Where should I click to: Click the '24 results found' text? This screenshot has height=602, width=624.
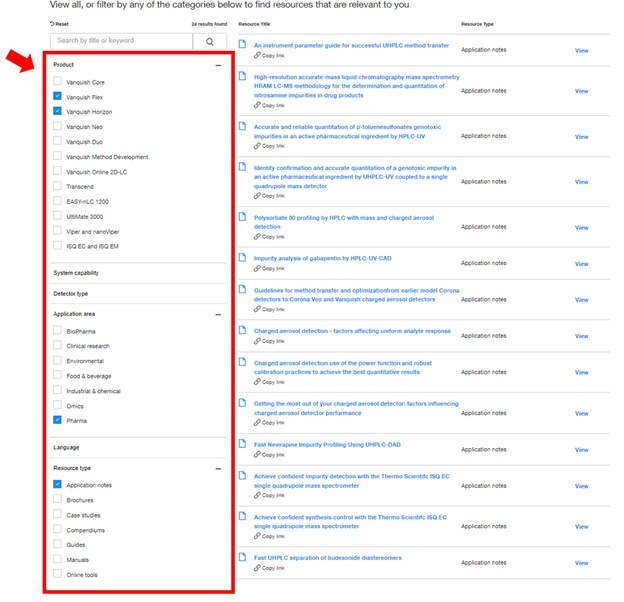click(209, 24)
